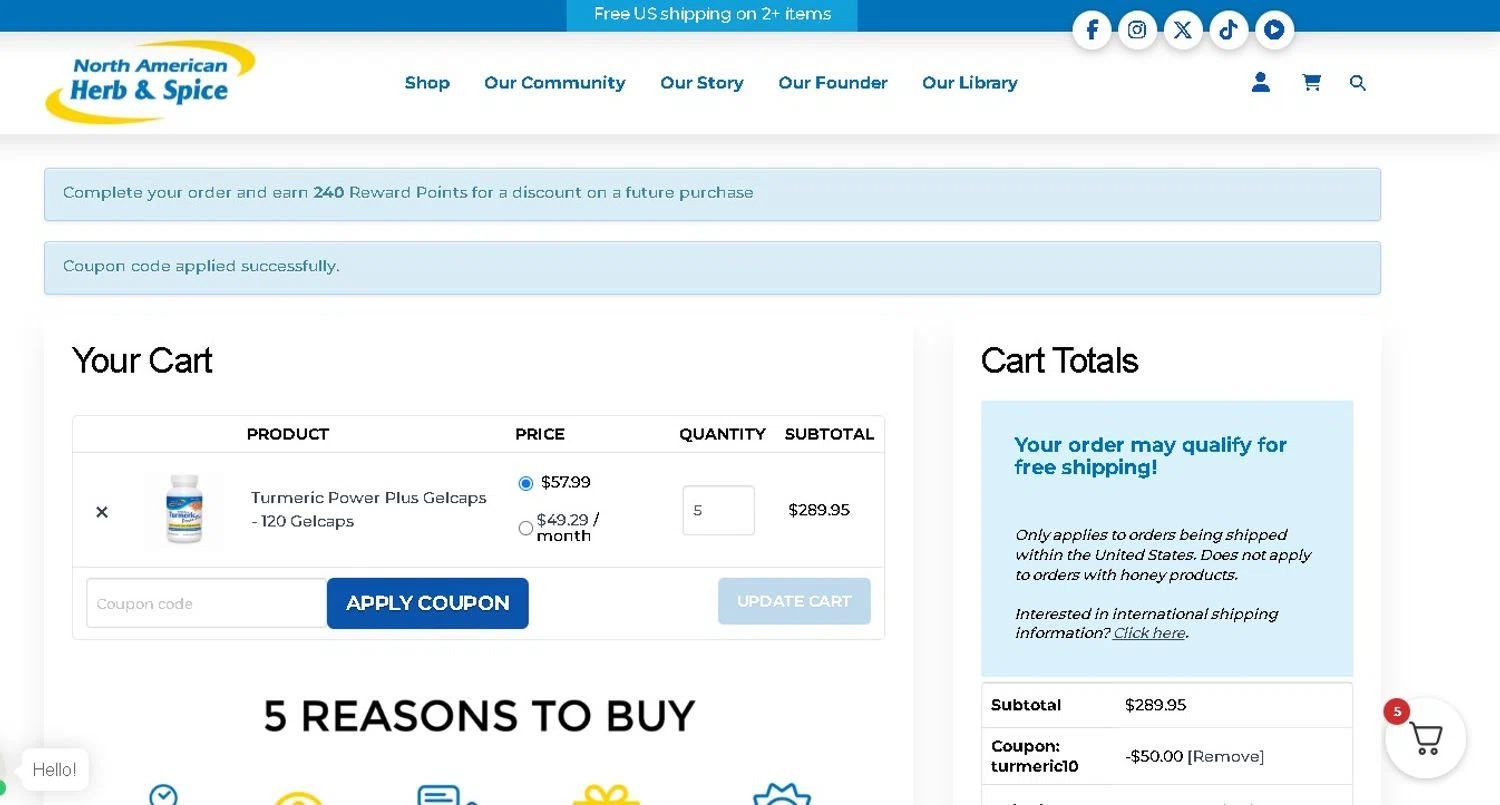Image resolution: width=1500 pixels, height=805 pixels.
Task: Focus the Coupon code input field
Action: coord(207,603)
